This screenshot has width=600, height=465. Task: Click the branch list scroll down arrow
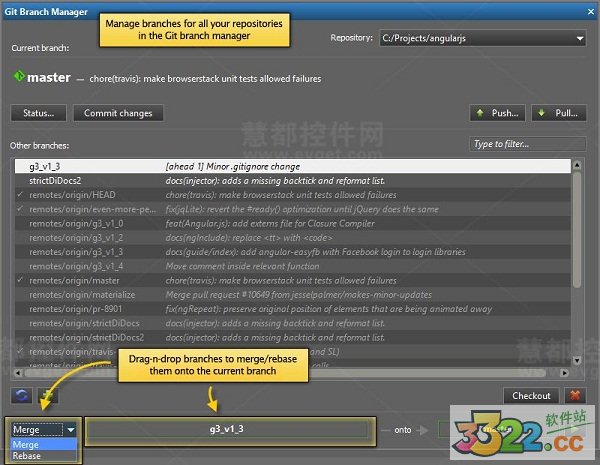coord(577,360)
